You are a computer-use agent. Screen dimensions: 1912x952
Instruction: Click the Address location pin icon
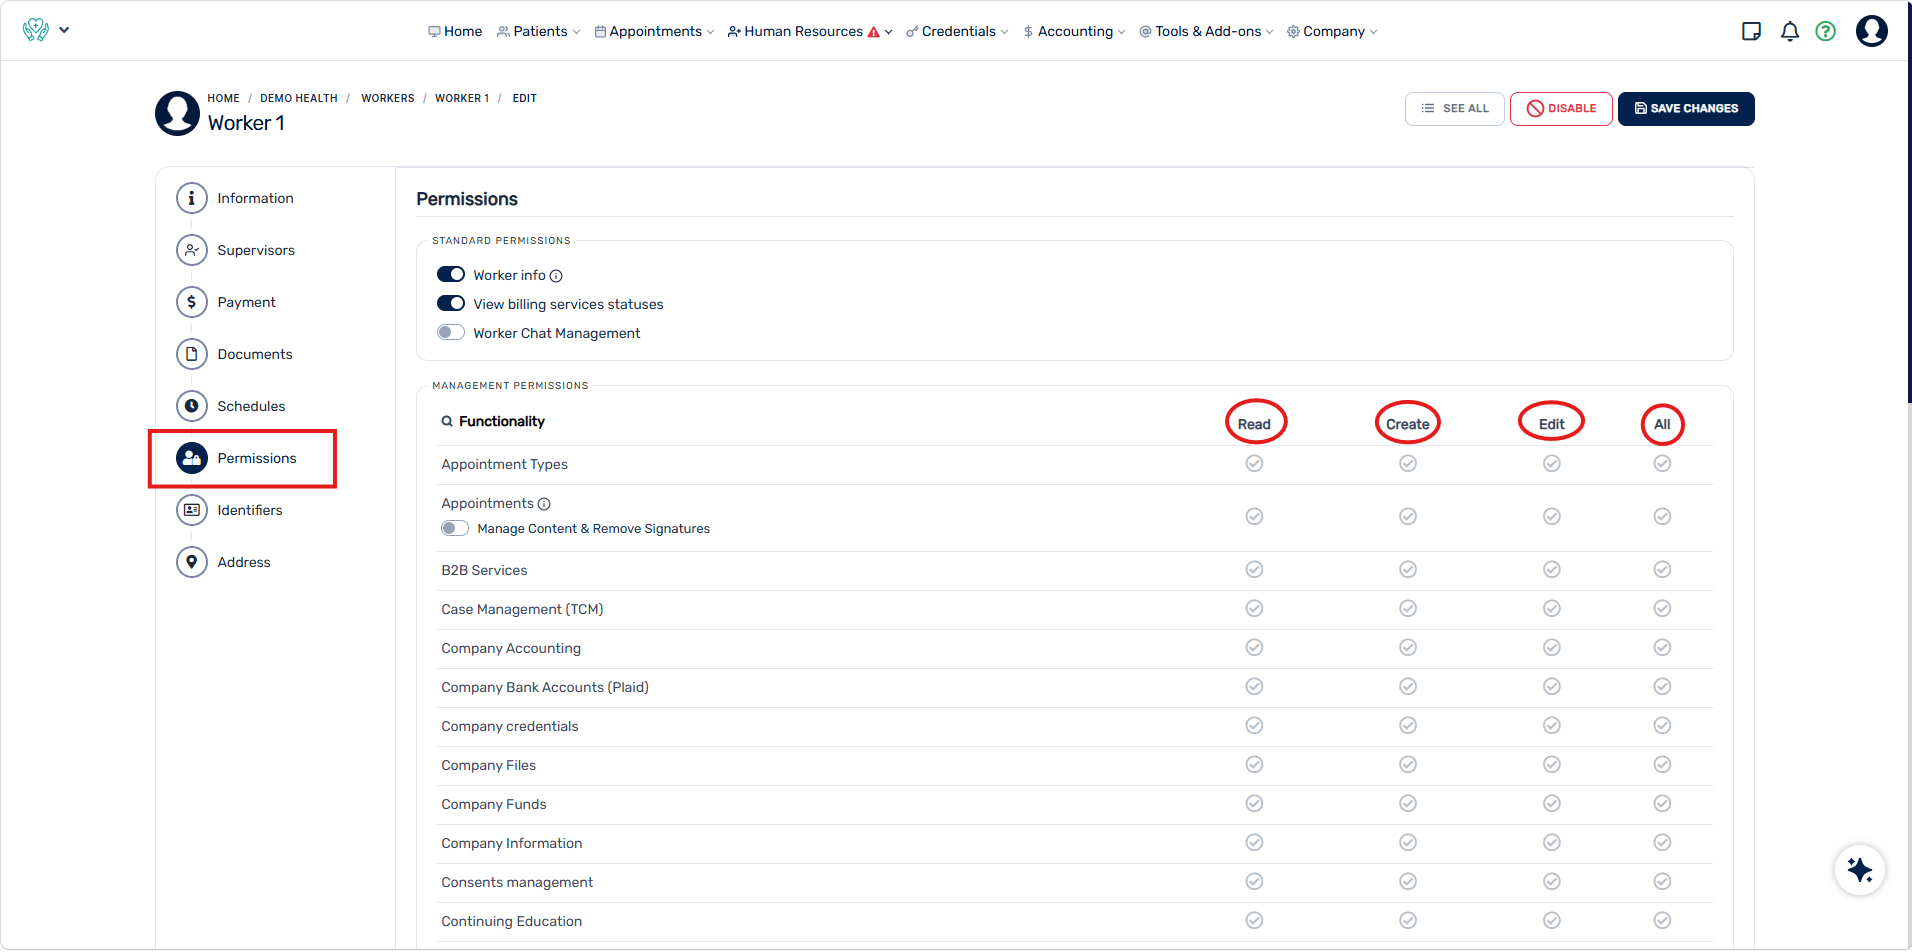tap(192, 562)
